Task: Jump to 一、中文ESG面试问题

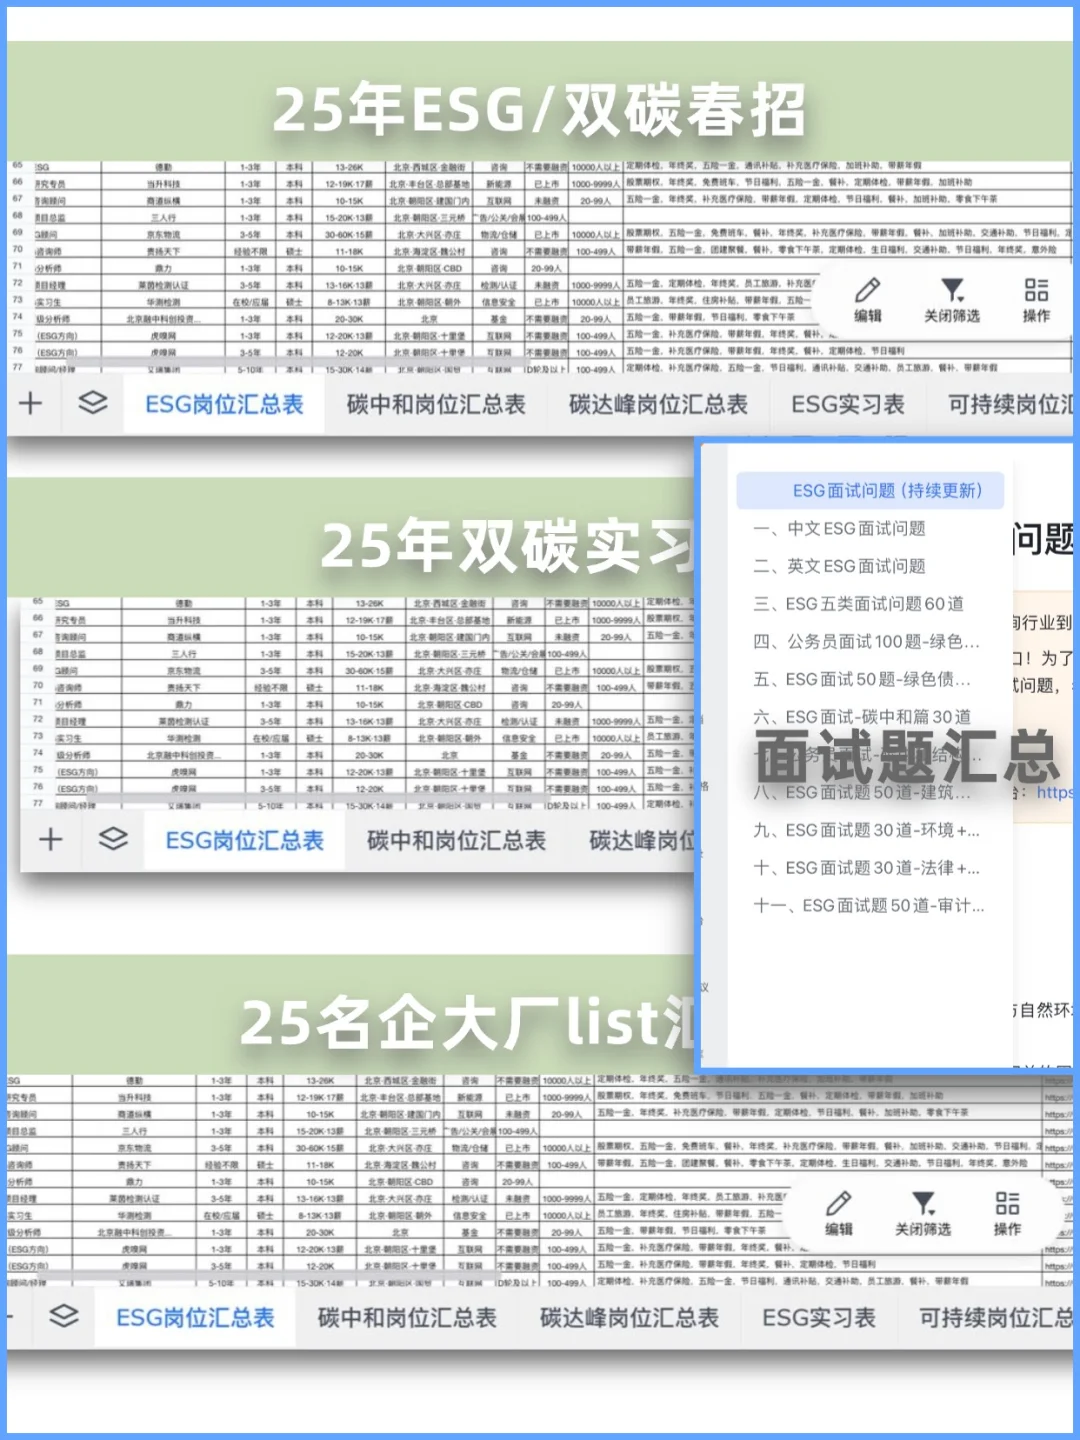Action: [840, 528]
